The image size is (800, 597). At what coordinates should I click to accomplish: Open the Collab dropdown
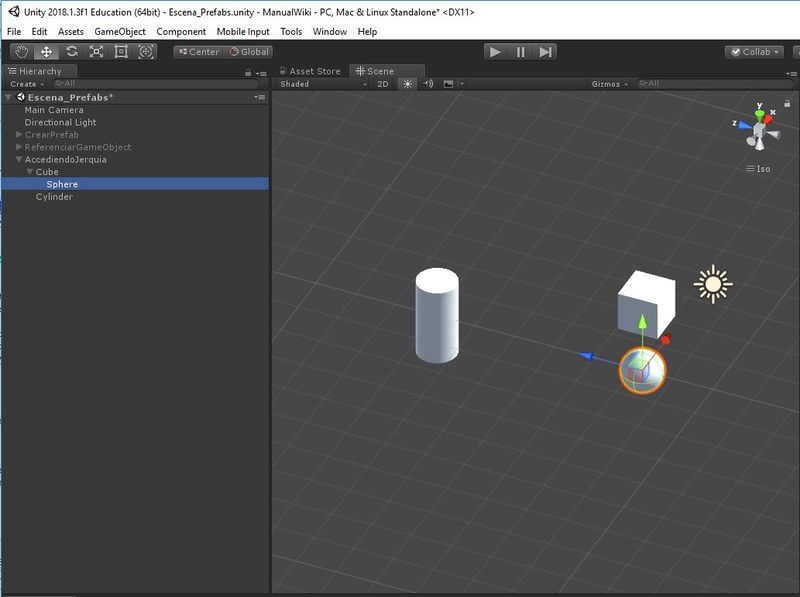coord(754,52)
